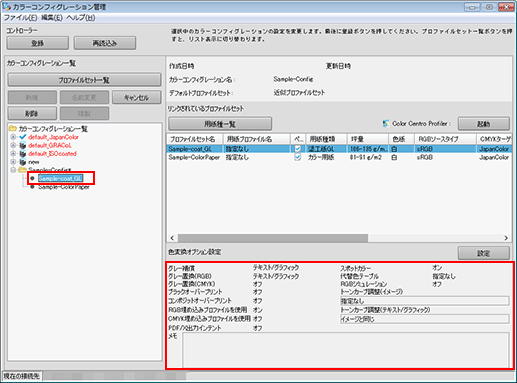Click the 再読込み button
517x383 pixels.
tap(105, 43)
